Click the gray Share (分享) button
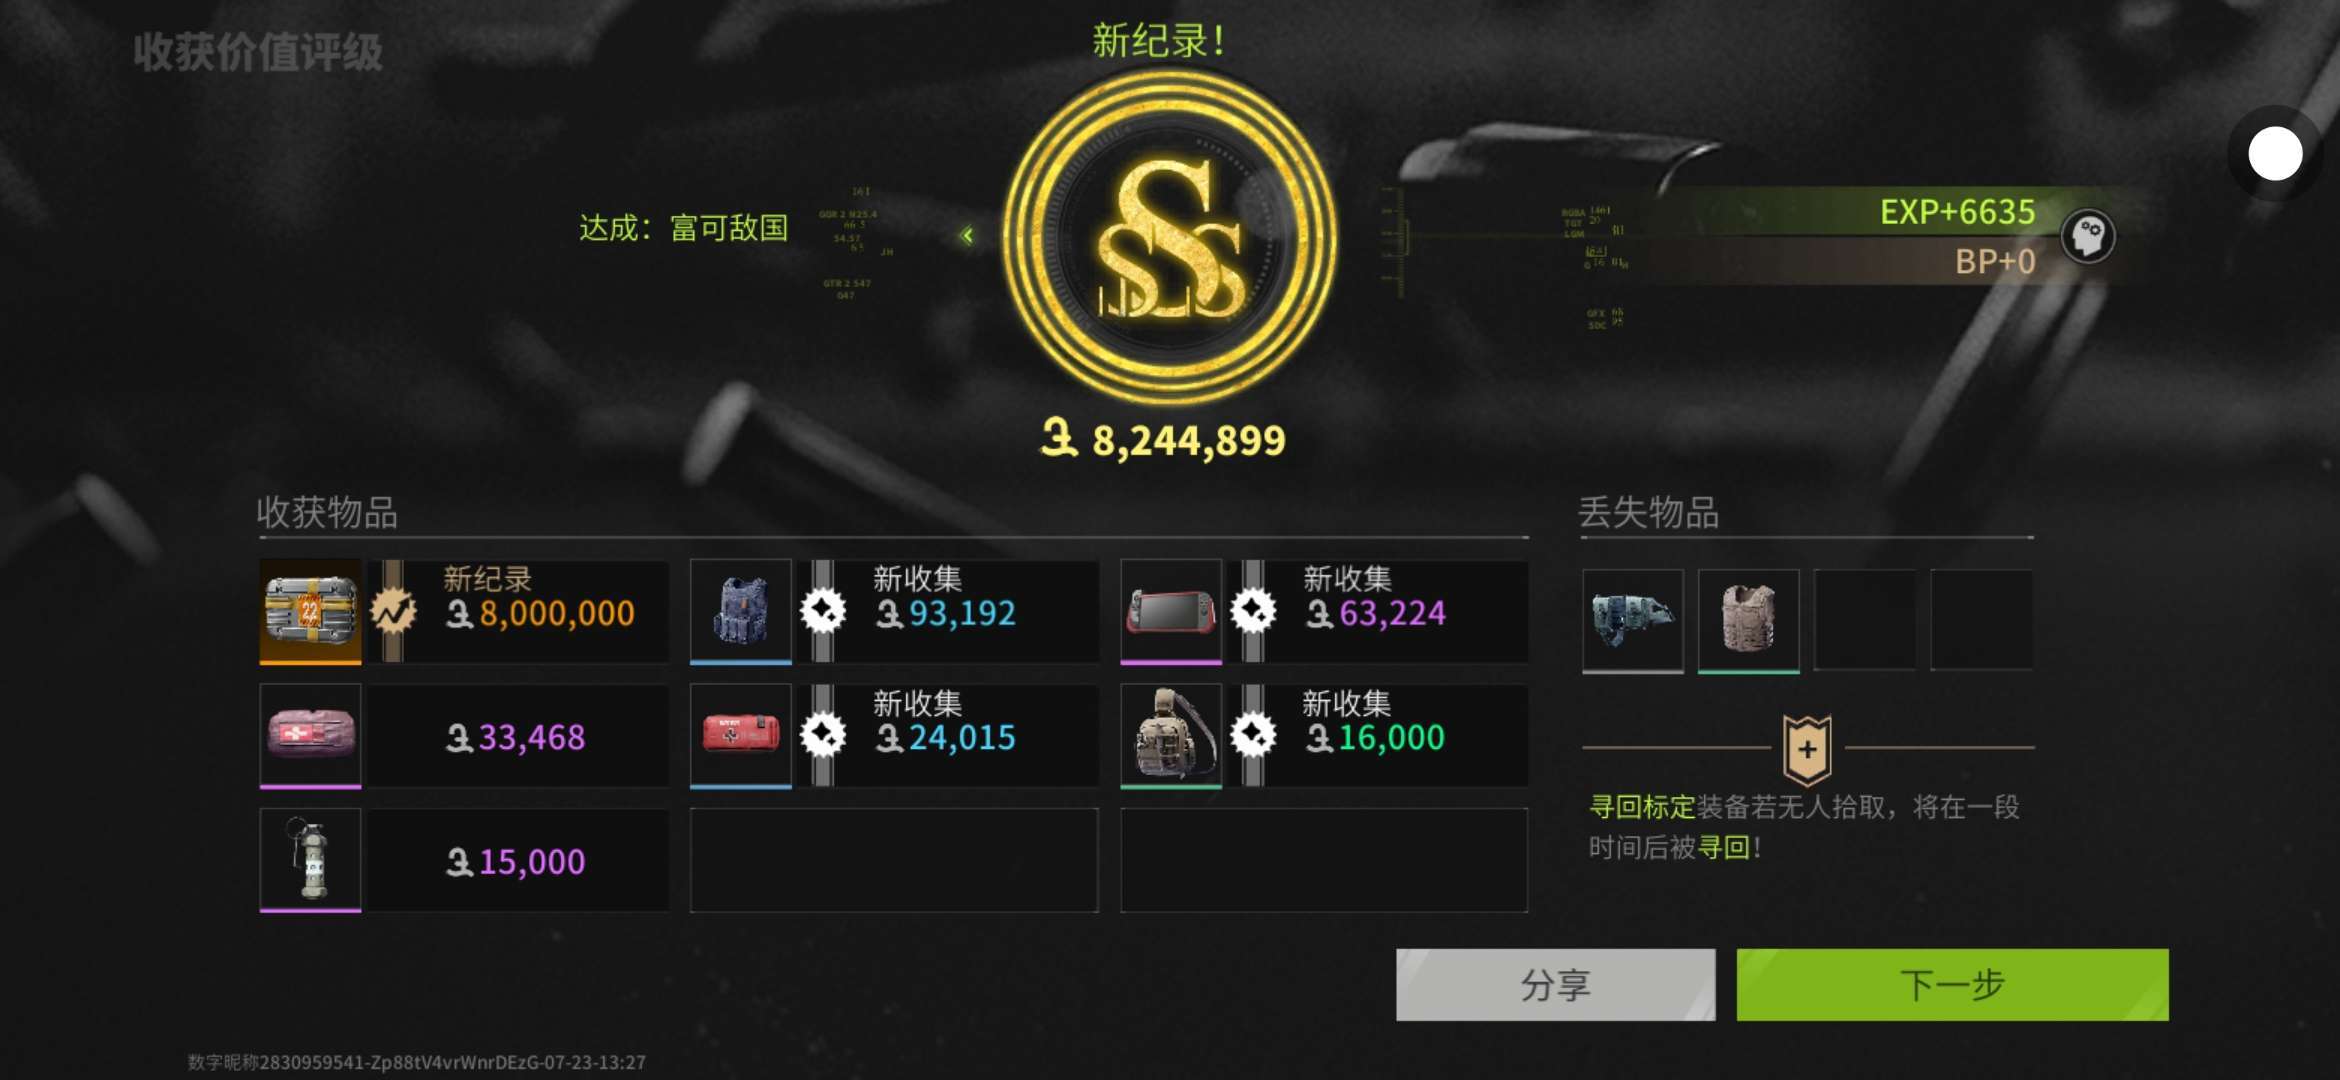The width and height of the screenshot is (2340, 1080). point(1555,985)
